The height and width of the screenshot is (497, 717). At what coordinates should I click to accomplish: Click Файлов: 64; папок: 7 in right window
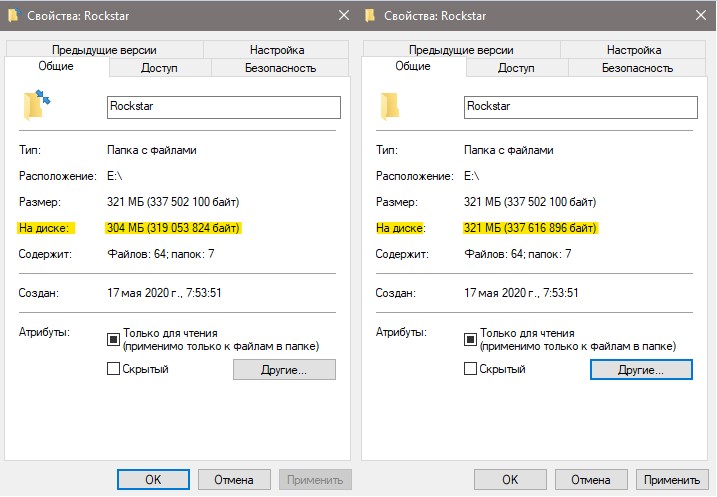(518, 254)
